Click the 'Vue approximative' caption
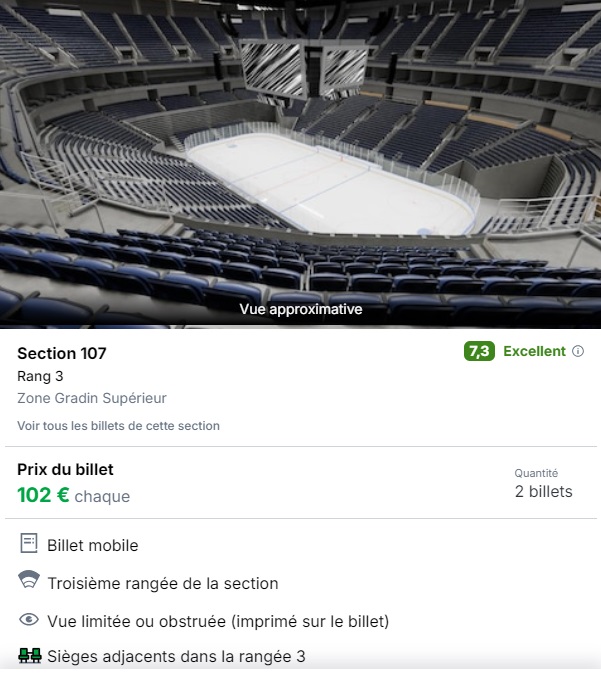This screenshot has height=679, width=601. click(x=301, y=309)
